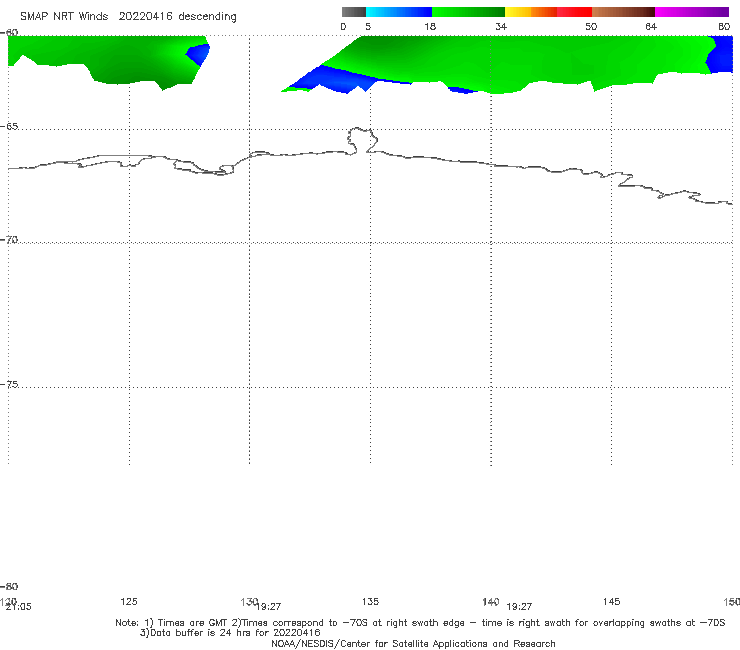Click the latitude label '-70'

coord(9,240)
